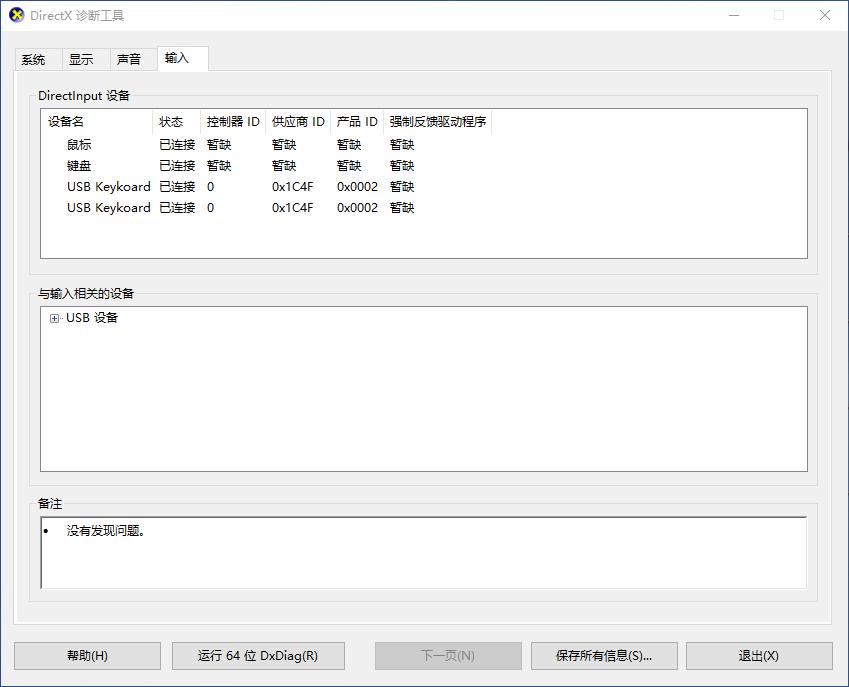The height and width of the screenshot is (687, 849).
Task: Click the 设备名 column header
Action: [x=96, y=122]
